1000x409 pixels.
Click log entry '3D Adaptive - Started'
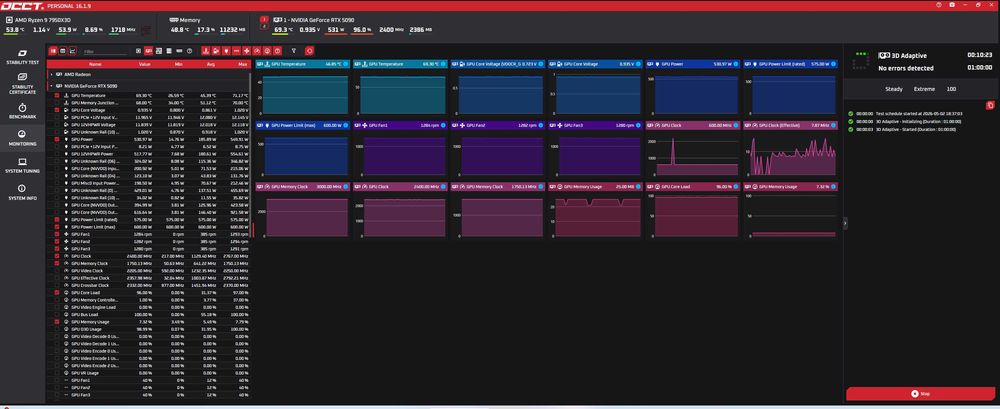[x=915, y=129]
